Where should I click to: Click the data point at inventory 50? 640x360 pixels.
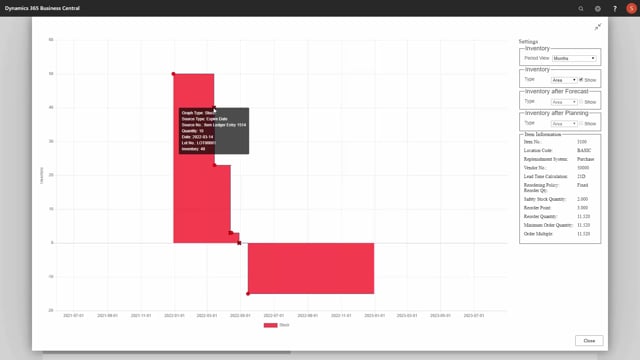tap(173, 74)
